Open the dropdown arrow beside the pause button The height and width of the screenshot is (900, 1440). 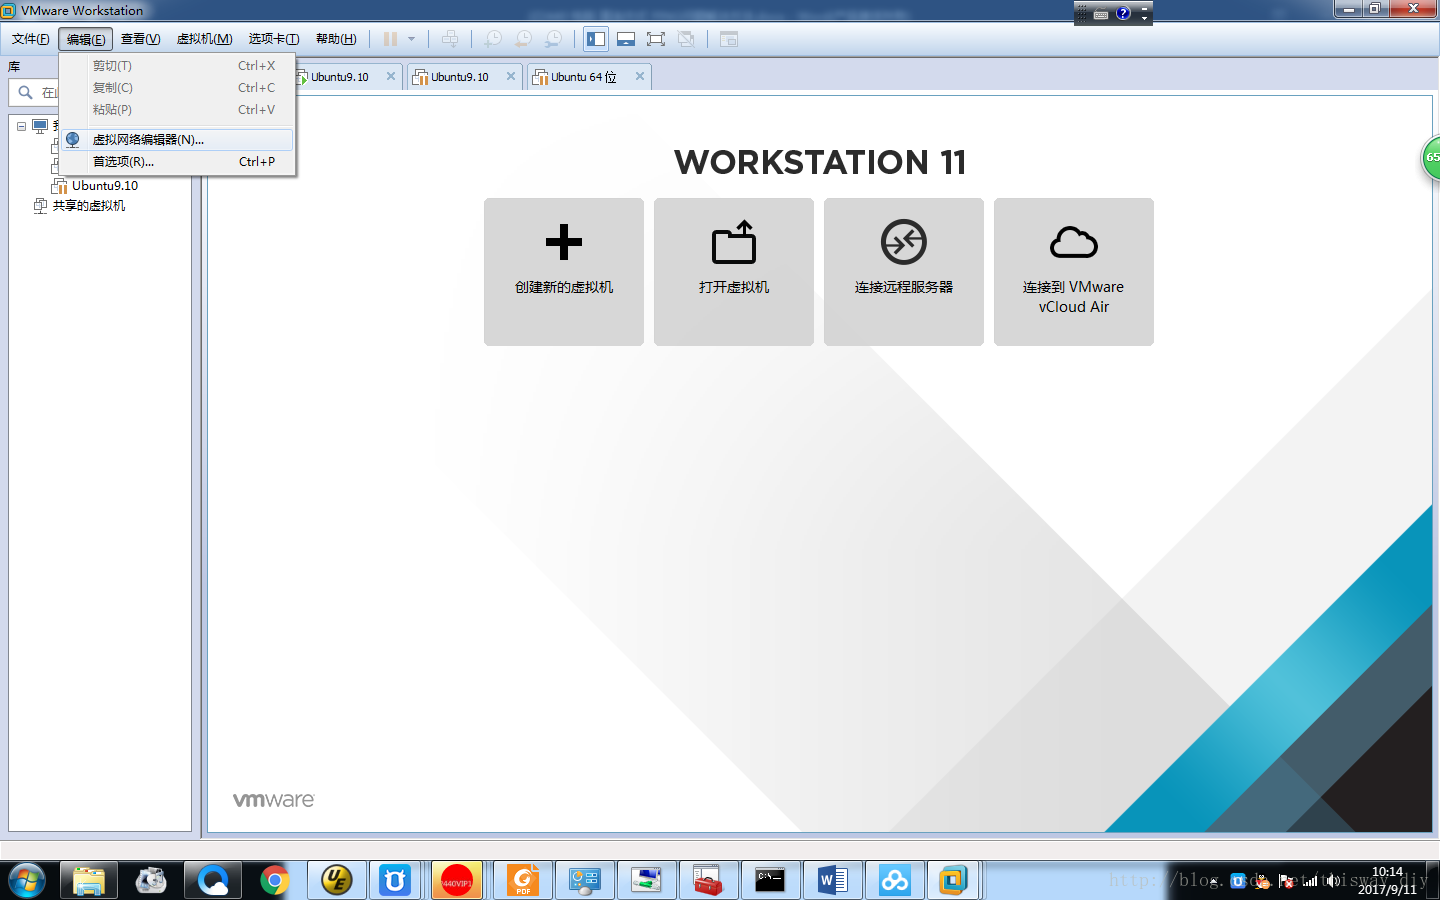[411, 39]
